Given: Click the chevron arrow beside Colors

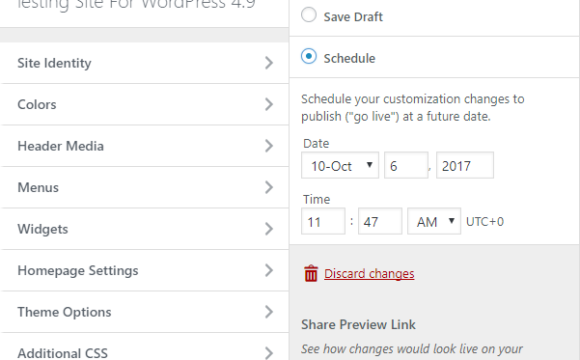Looking at the screenshot, I should pos(269,104).
